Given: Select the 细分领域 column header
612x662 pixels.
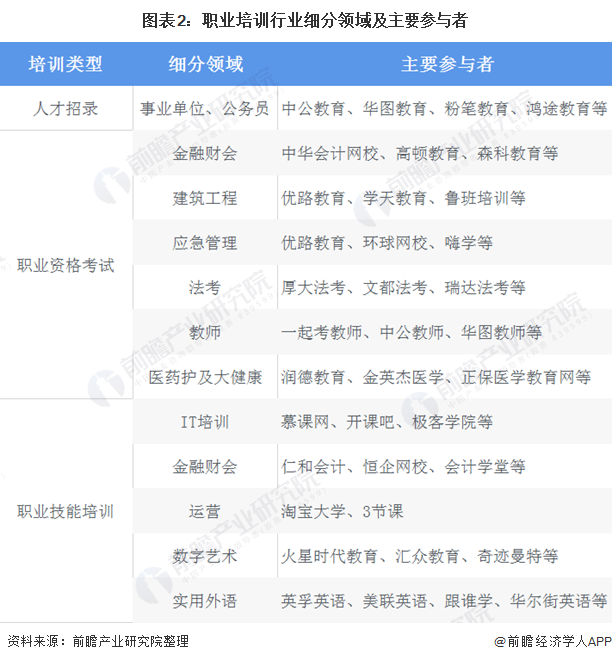Looking at the screenshot, I should pos(206,64).
